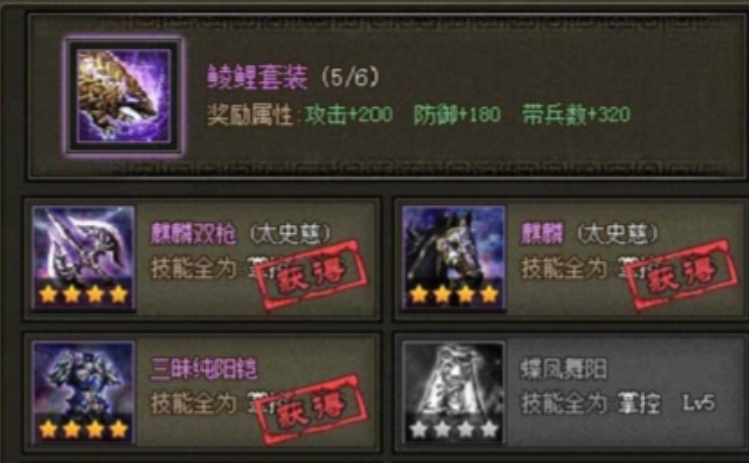Screen dimensions: 749x463
Task: Click the 获得 stamp on 麒麟 horse
Action: click(x=683, y=275)
